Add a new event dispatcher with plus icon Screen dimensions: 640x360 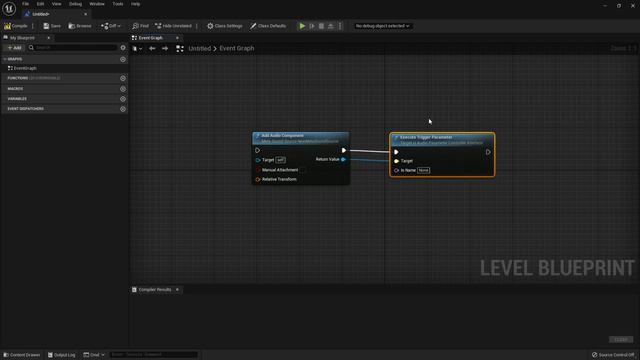(123, 109)
